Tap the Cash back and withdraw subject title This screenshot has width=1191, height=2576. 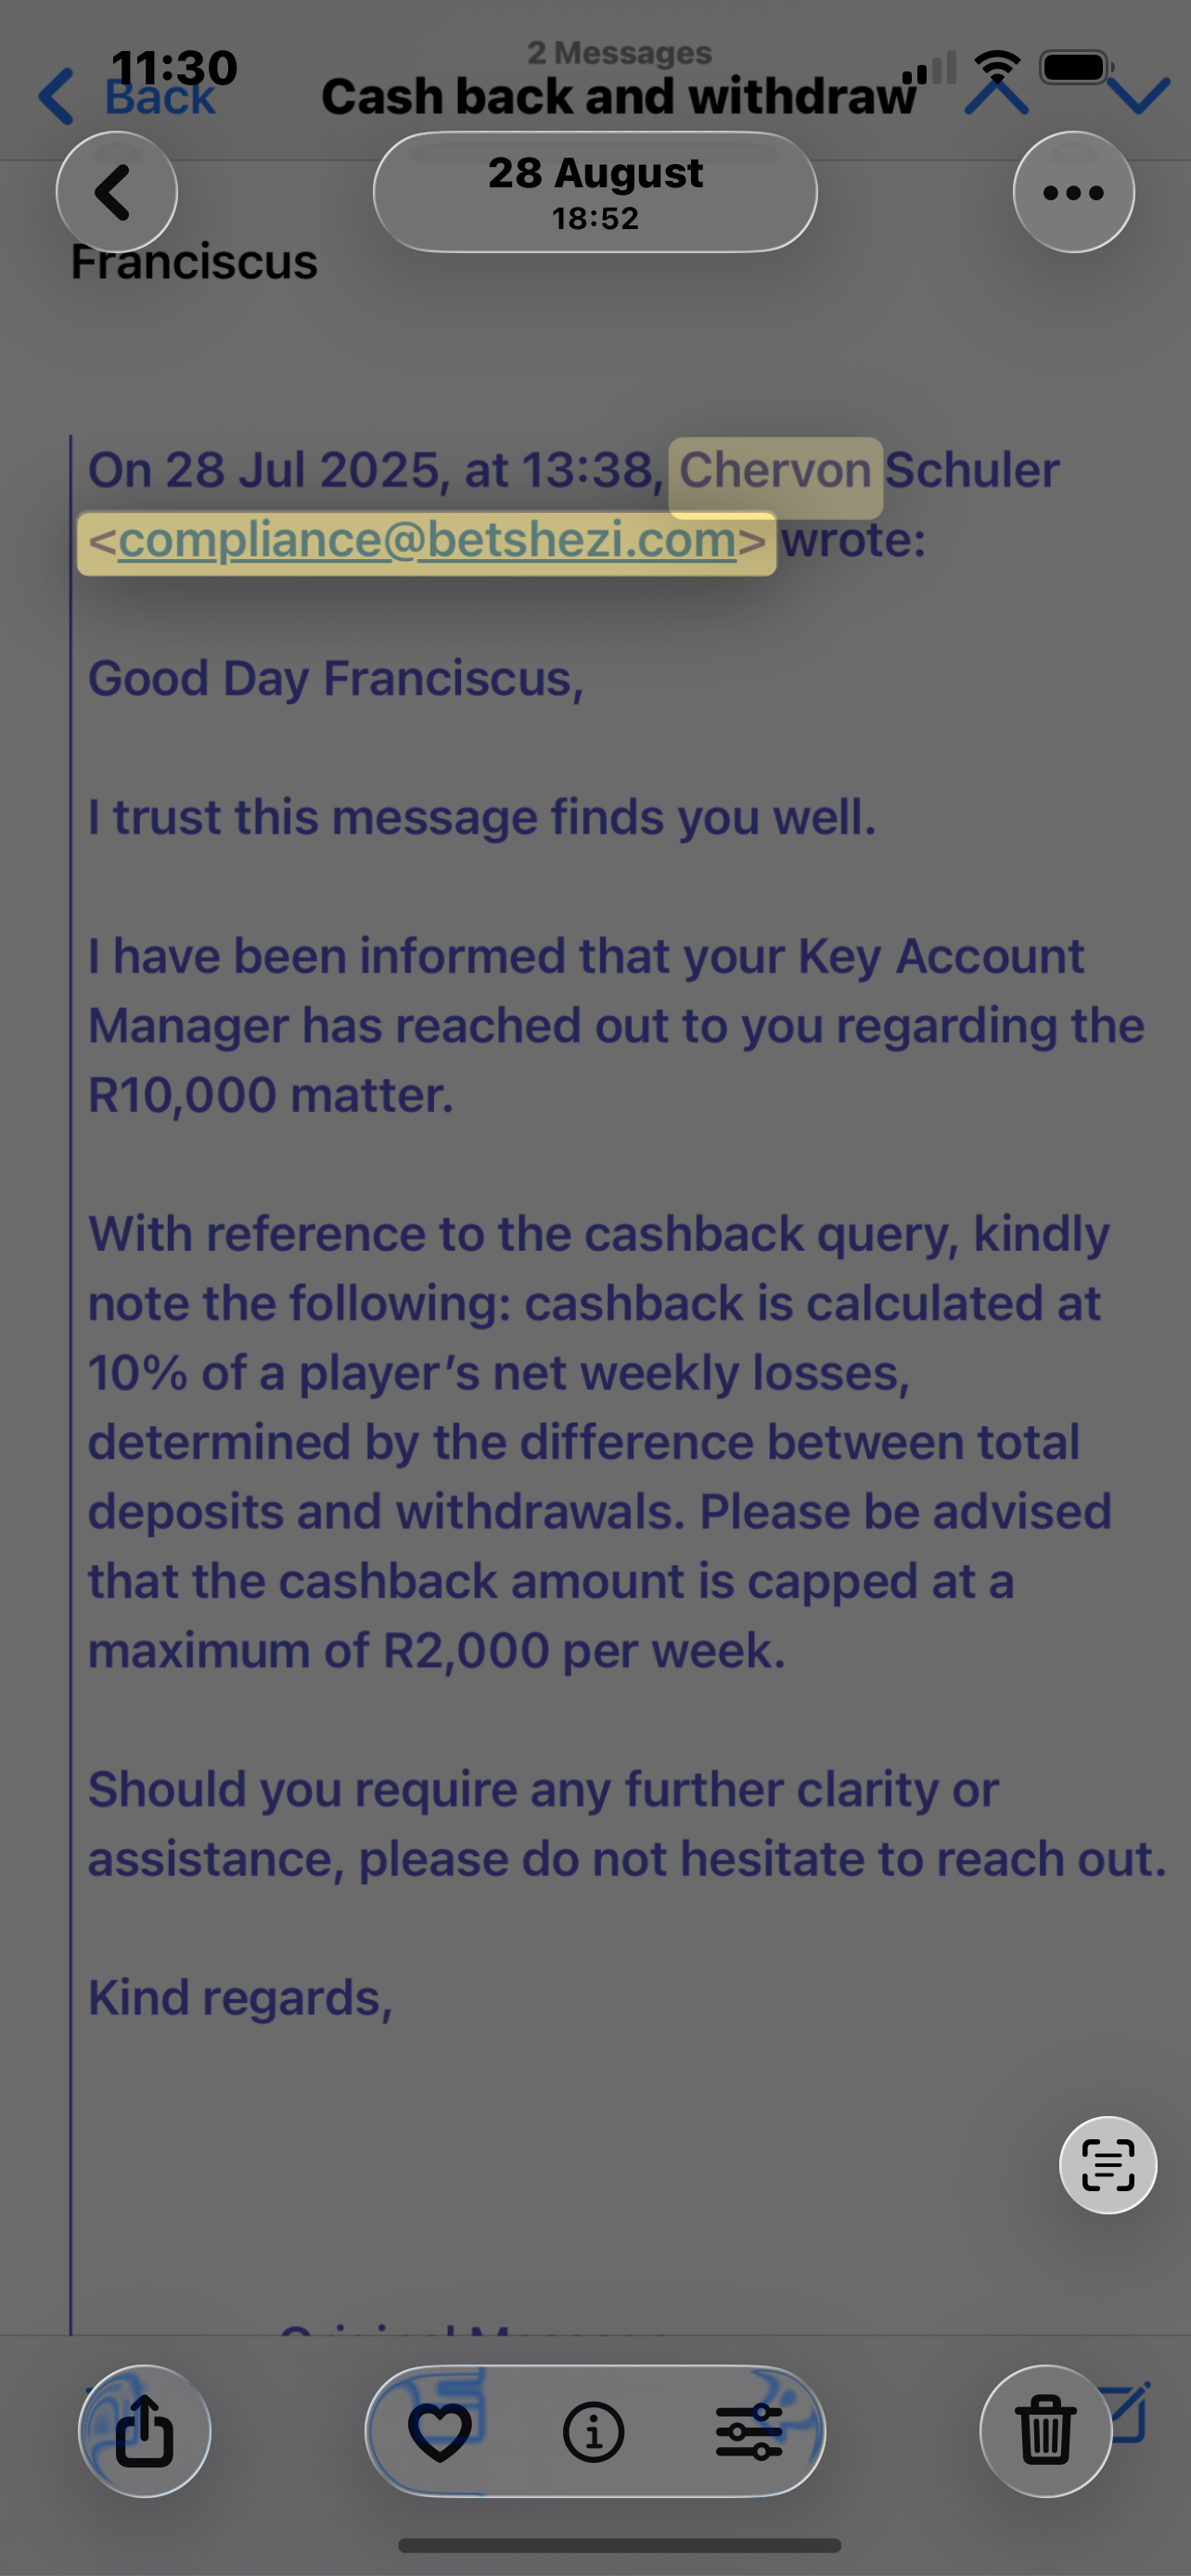tap(618, 97)
